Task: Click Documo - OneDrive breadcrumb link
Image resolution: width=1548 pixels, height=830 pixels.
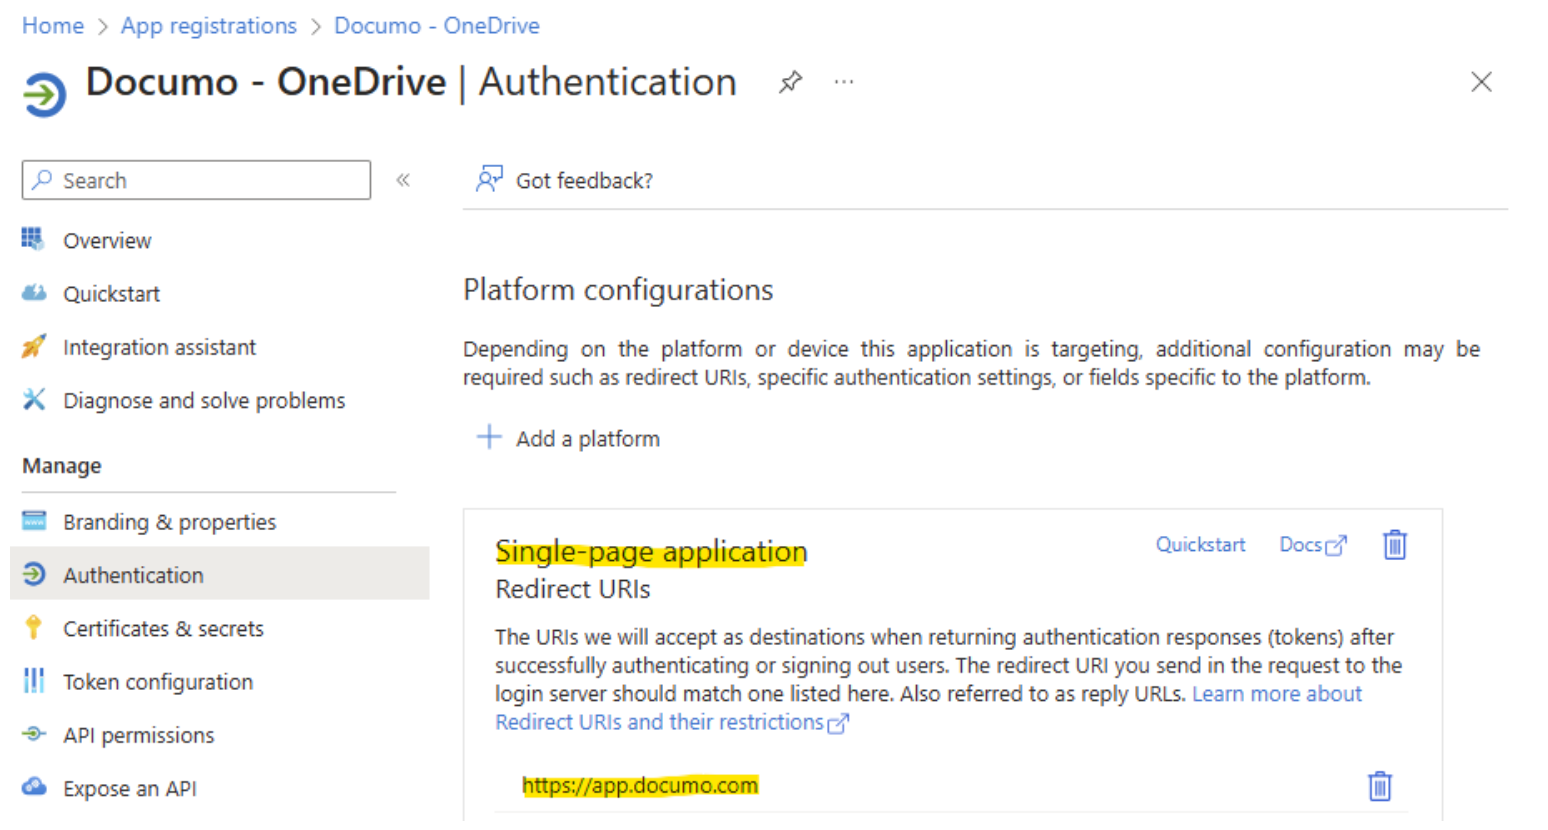Action: pyautogui.click(x=437, y=25)
